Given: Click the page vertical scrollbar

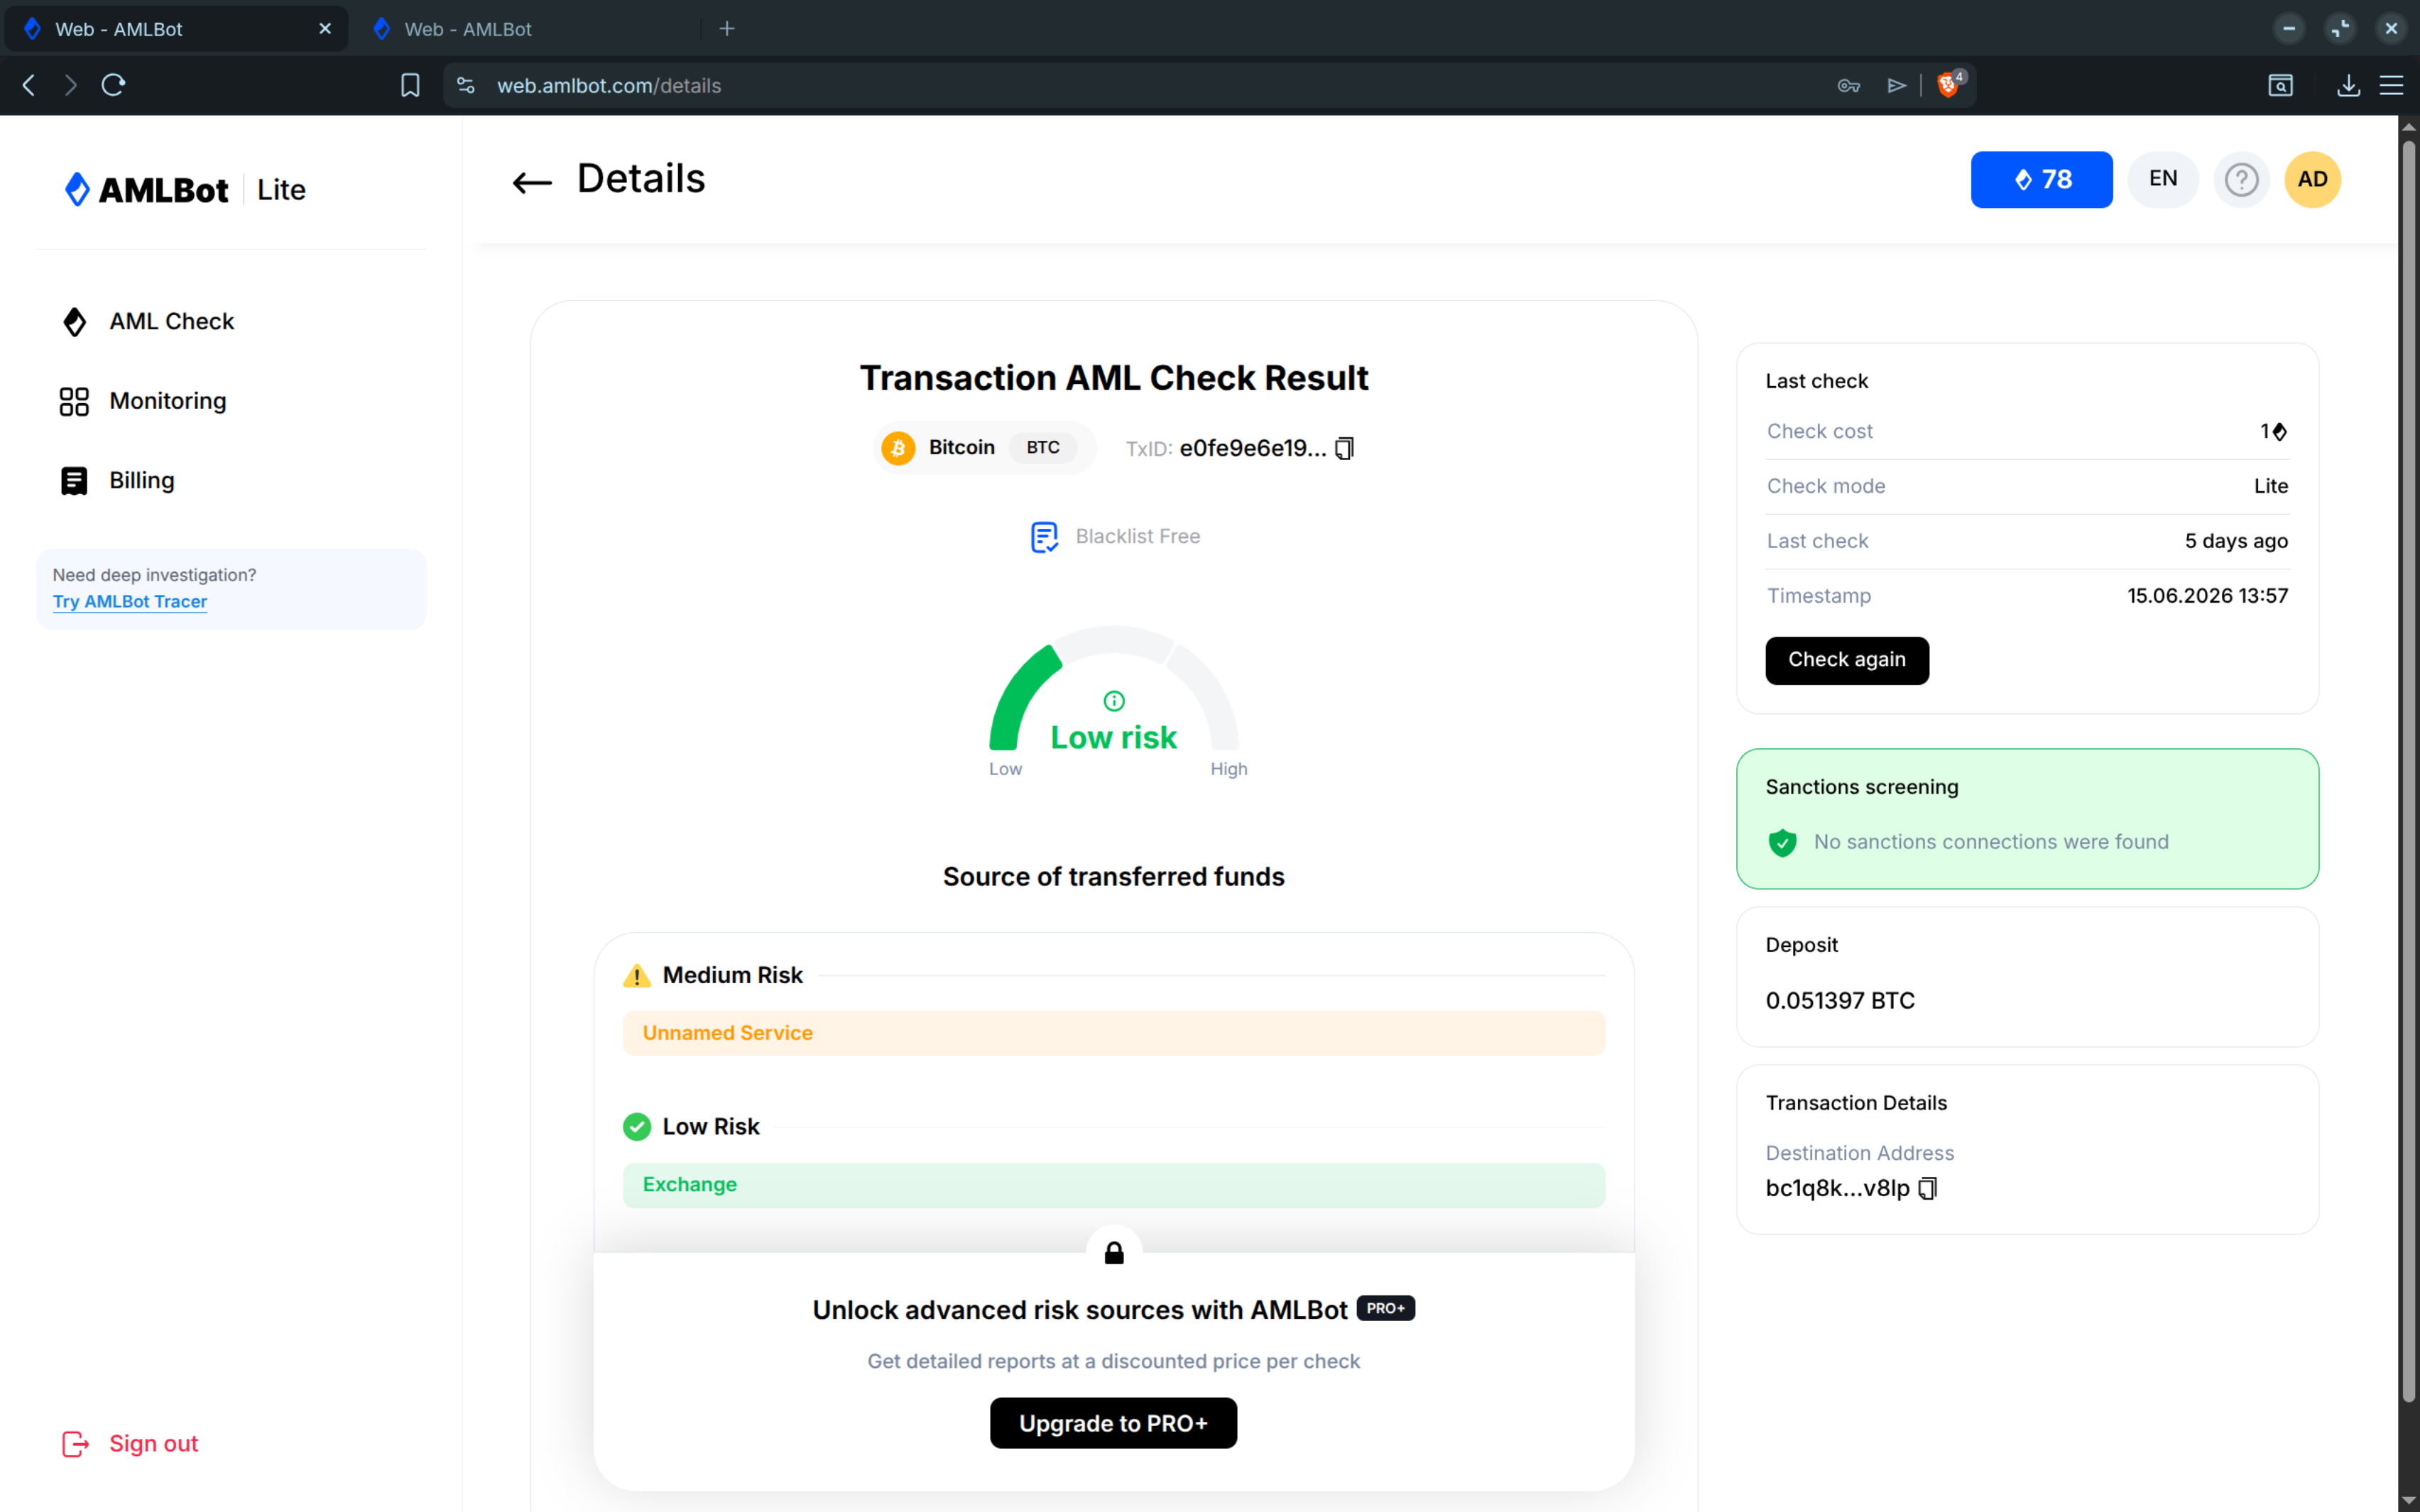Looking at the screenshot, I should [x=2408, y=770].
